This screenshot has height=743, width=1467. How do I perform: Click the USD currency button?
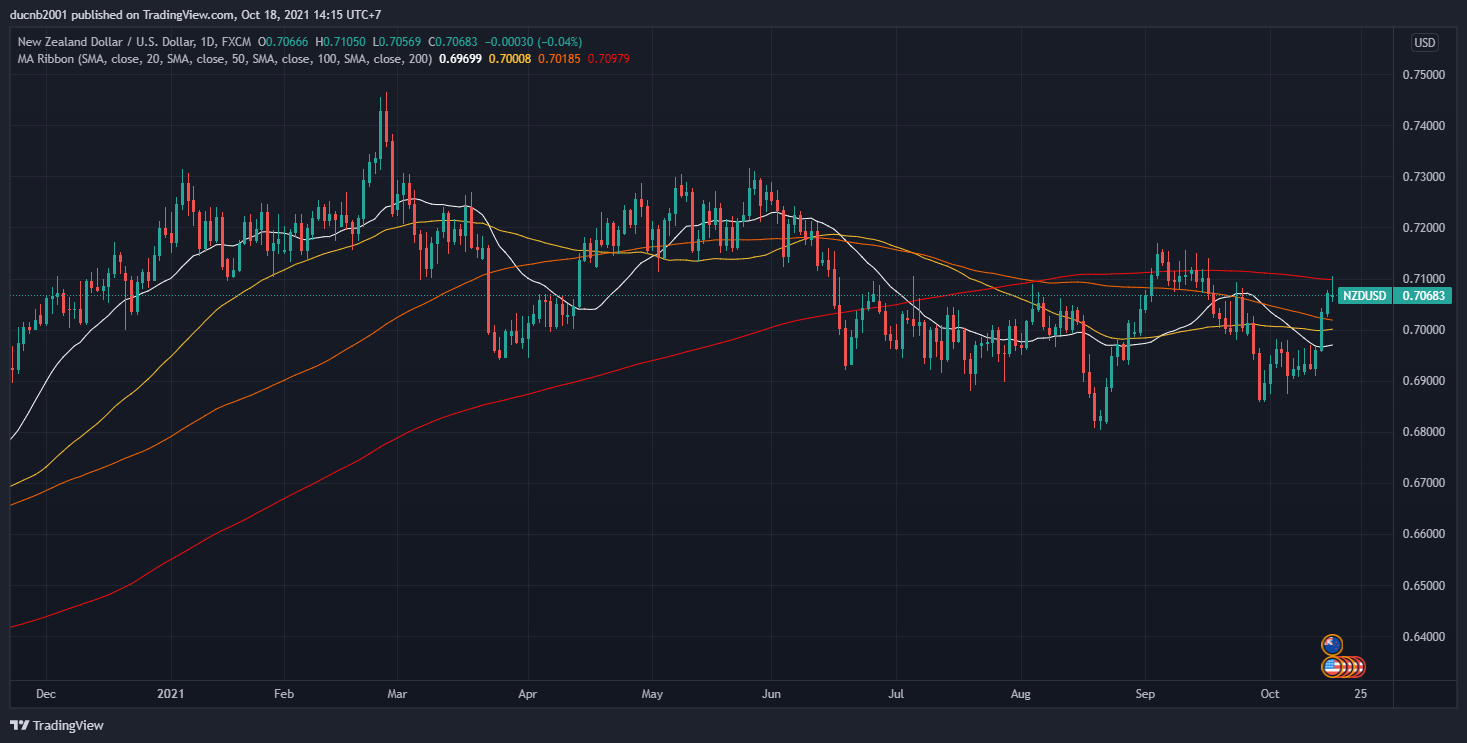[1424, 43]
